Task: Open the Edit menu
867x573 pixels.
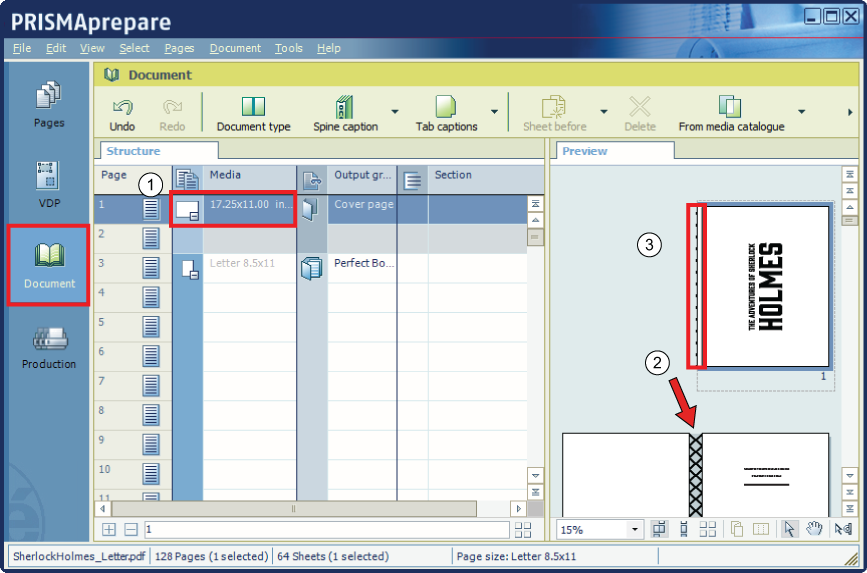Action: pos(56,48)
